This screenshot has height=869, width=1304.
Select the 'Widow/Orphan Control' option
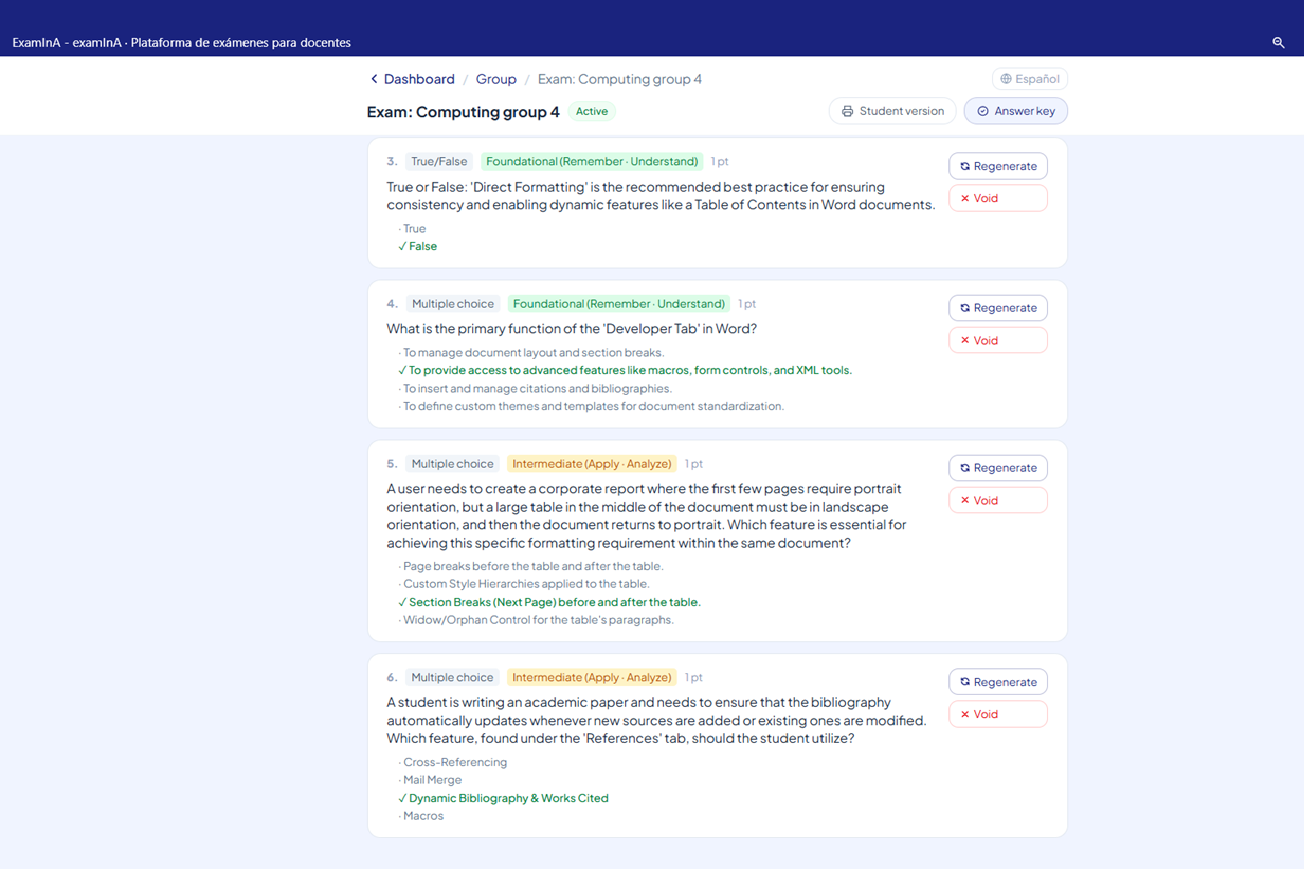[x=536, y=620]
